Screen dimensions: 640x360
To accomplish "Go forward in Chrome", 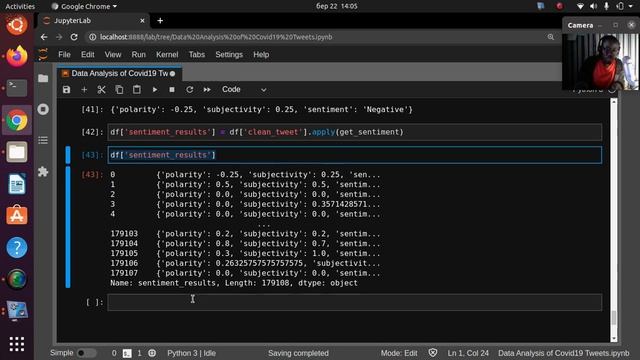I will point(59,37).
